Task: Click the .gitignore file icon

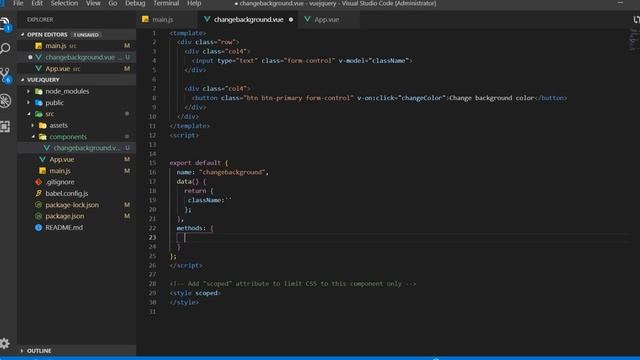Action: [x=39, y=182]
